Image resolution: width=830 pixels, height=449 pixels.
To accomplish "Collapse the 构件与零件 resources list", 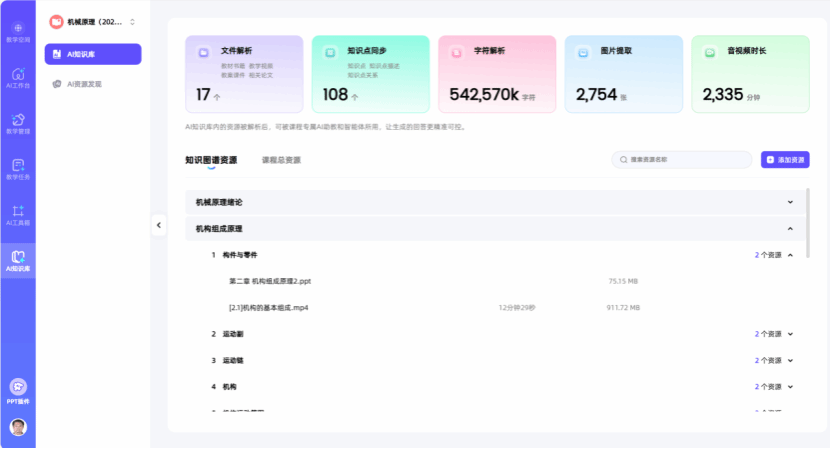I will pyautogui.click(x=790, y=255).
